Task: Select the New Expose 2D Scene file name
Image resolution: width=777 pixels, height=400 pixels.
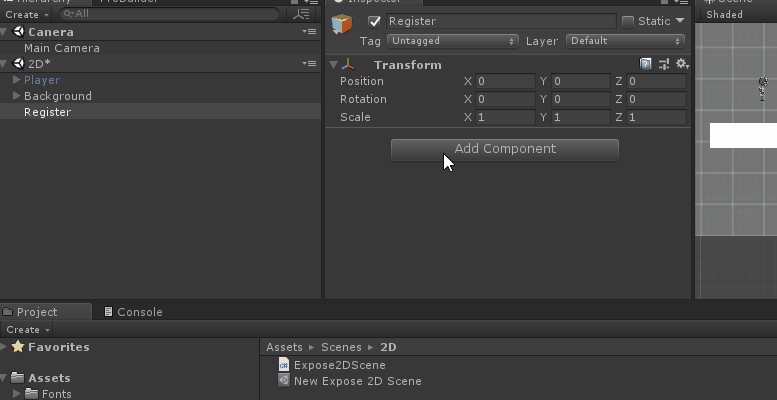Action: pyautogui.click(x=357, y=381)
